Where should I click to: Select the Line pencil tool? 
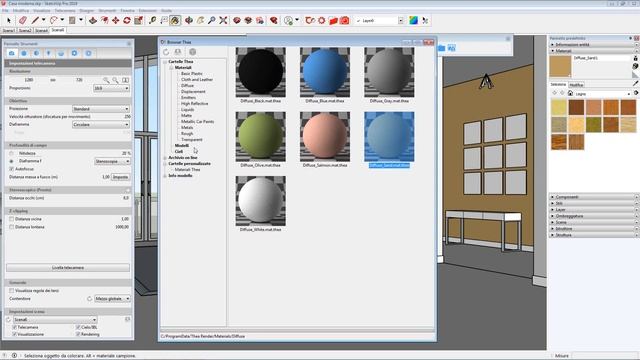(36, 20)
